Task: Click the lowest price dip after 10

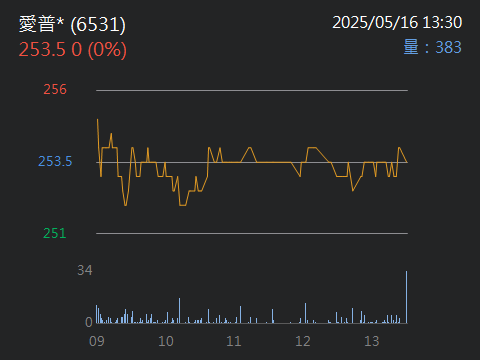Action: click(183, 205)
